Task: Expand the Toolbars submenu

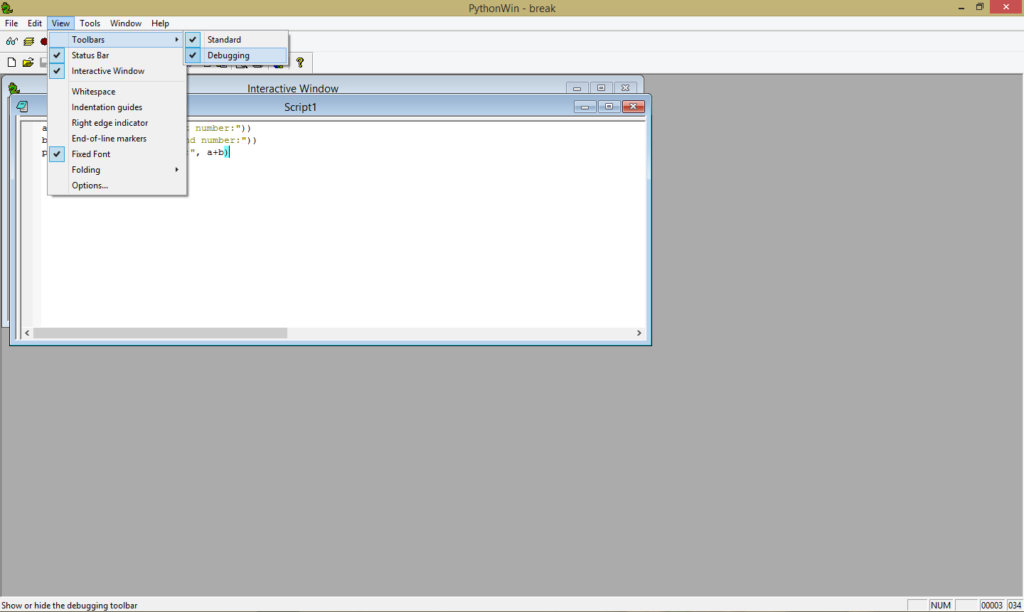Action: [x=118, y=40]
